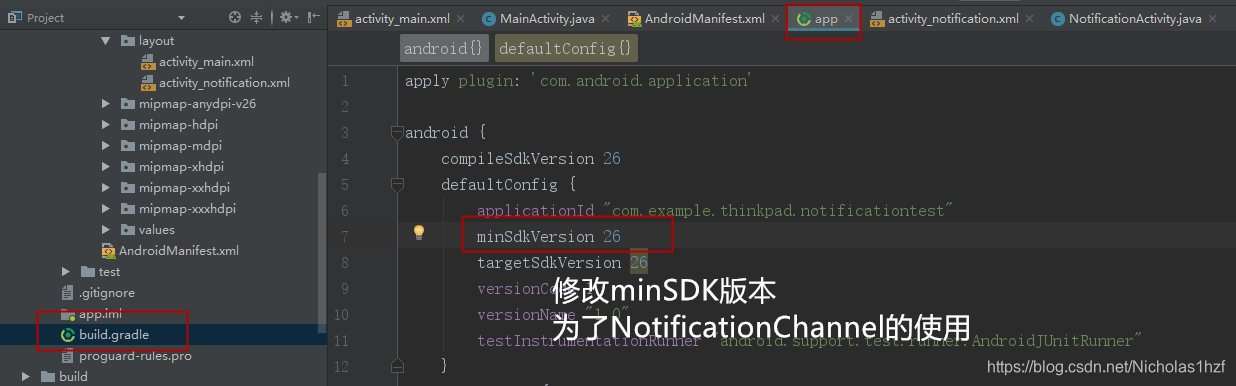Close the MainActivity.java tab

coord(606,19)
